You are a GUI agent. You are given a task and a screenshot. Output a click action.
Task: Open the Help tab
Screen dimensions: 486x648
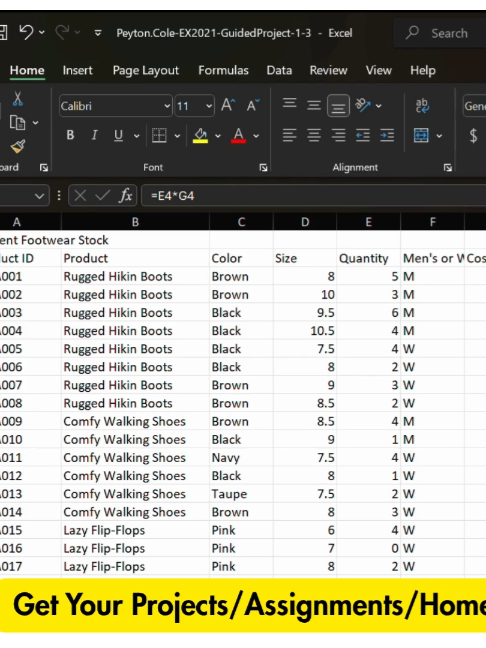pyautogui.click(x=423, y=70)
